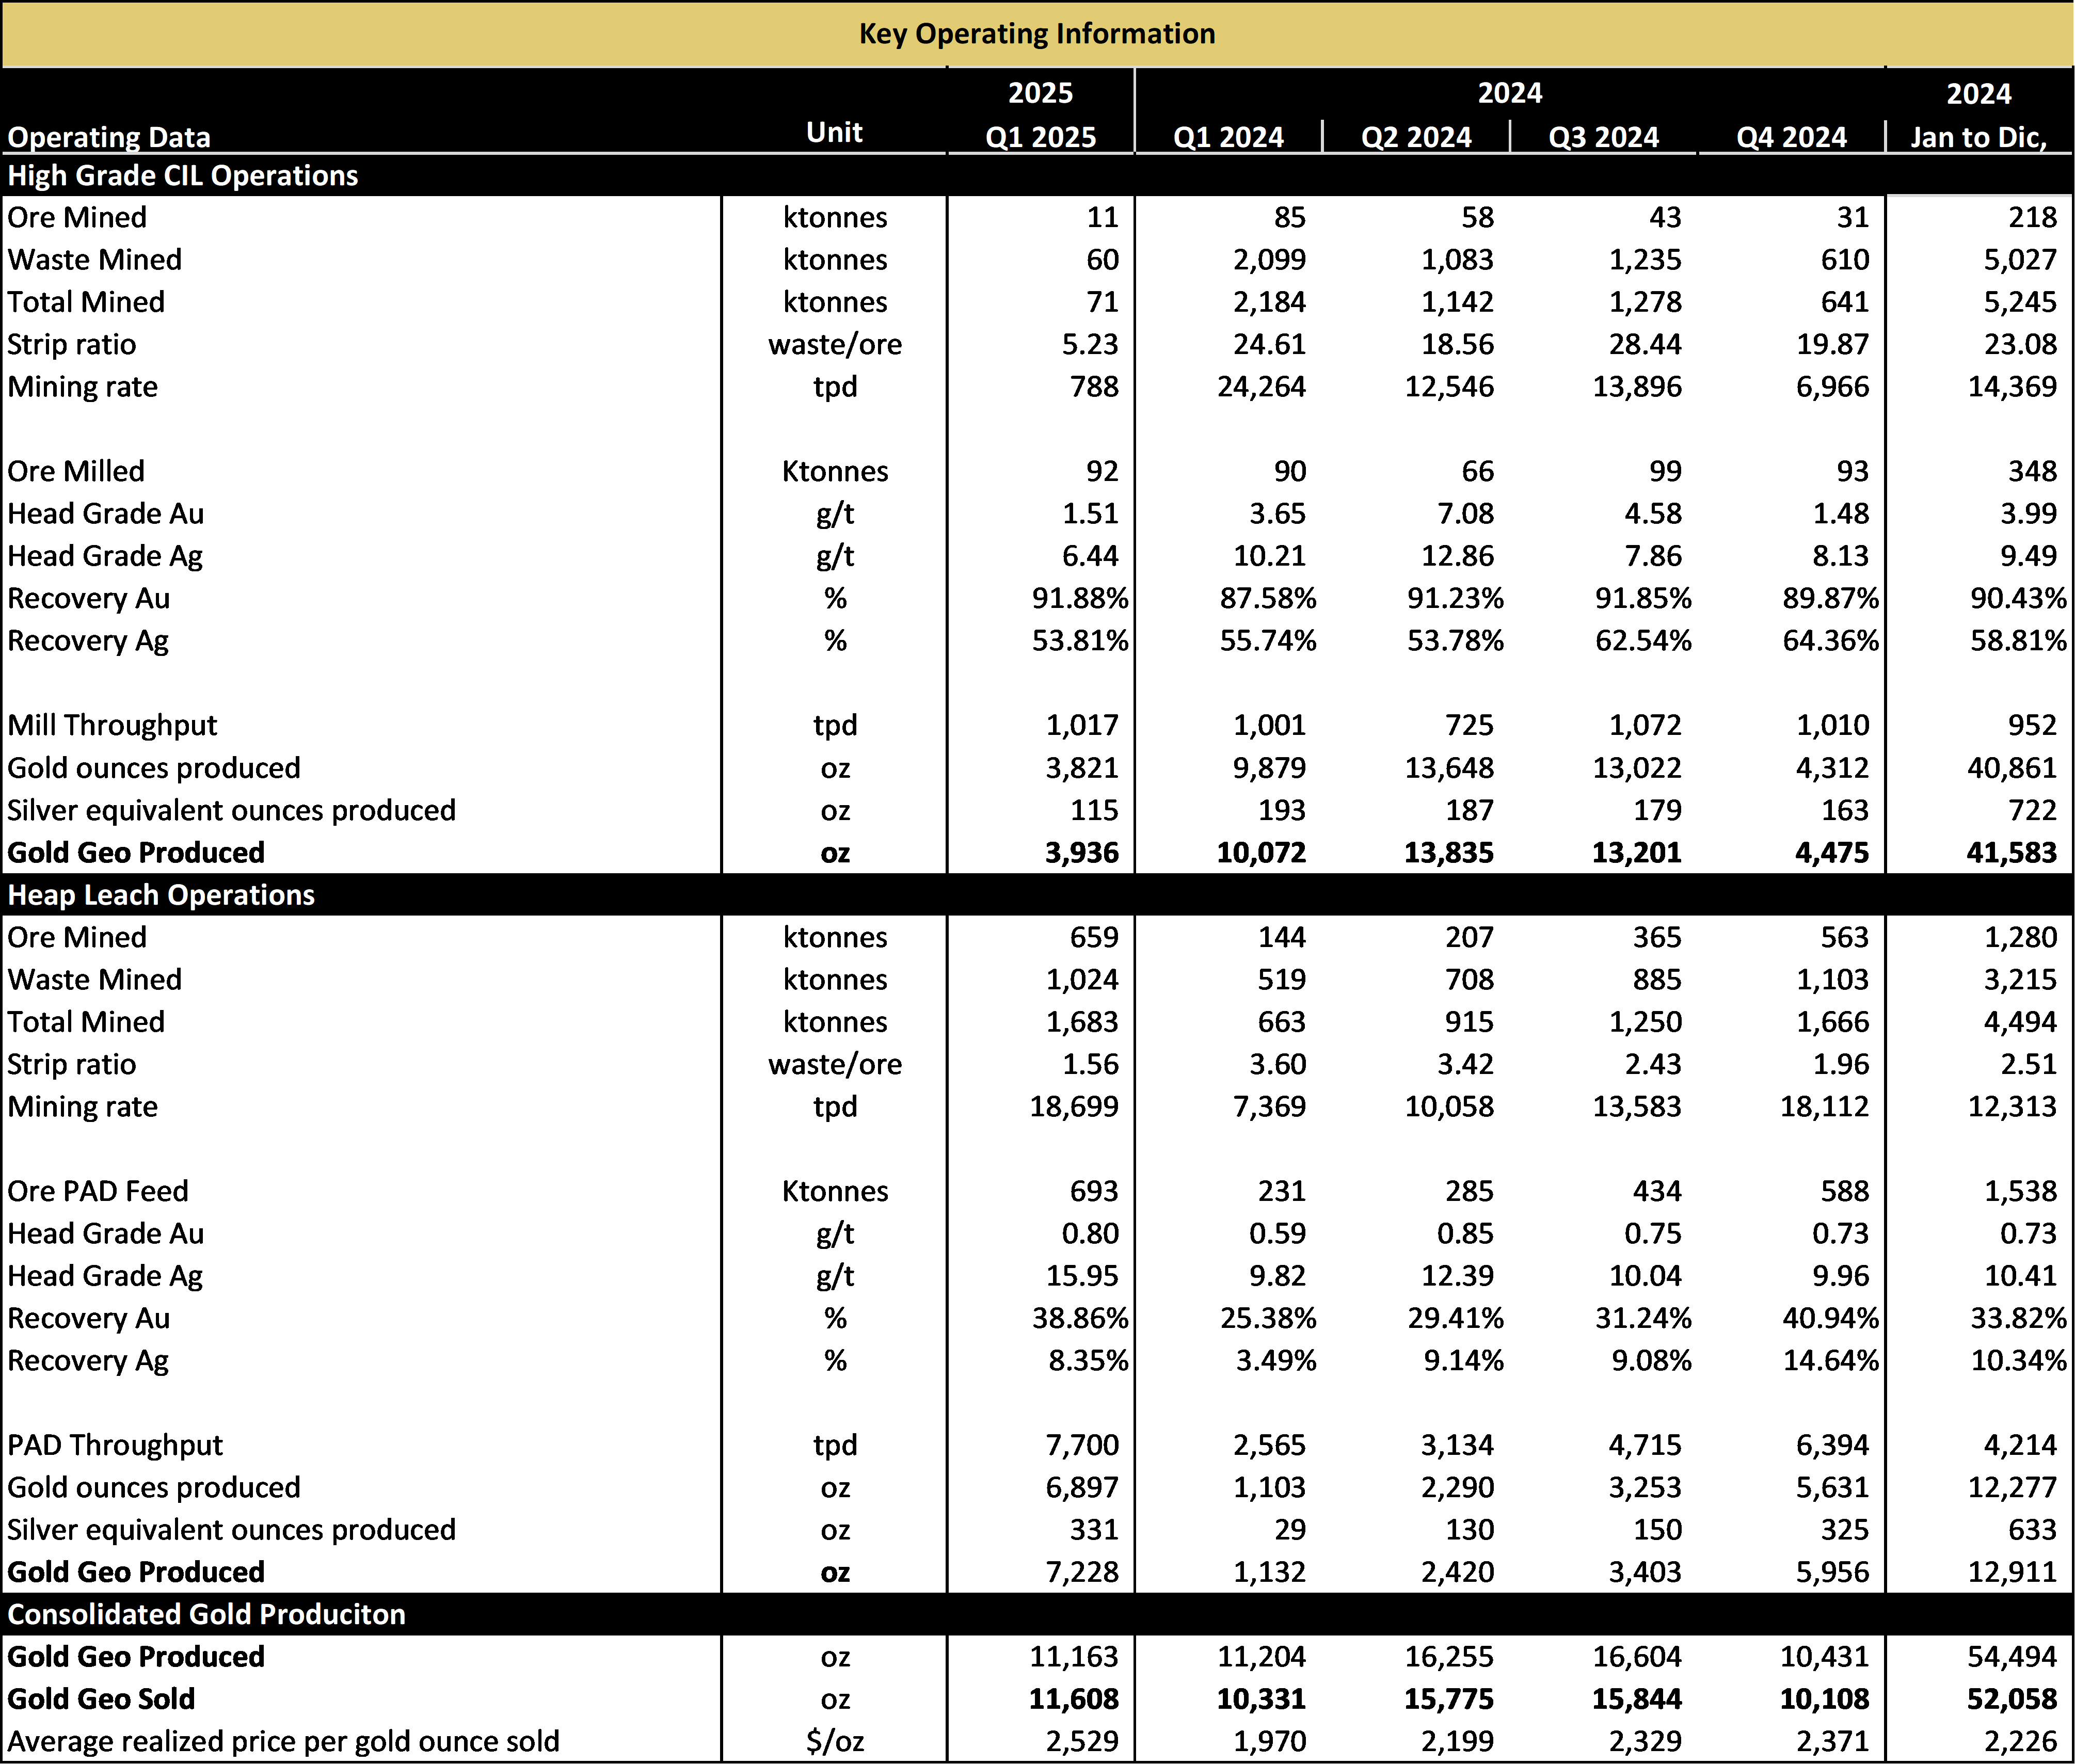The width and height of the screenshot is (2075, 1764).
Task: Click the Ore PAD Feed row label
Action: pyautogui.click(x=98, y=1191)
